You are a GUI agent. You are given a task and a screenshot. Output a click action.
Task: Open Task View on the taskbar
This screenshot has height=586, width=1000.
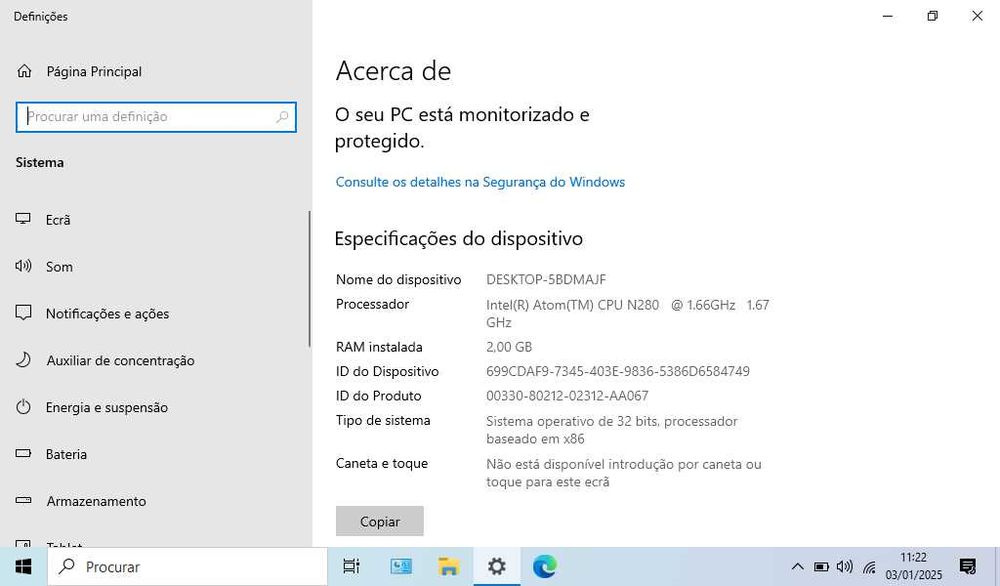351,566
